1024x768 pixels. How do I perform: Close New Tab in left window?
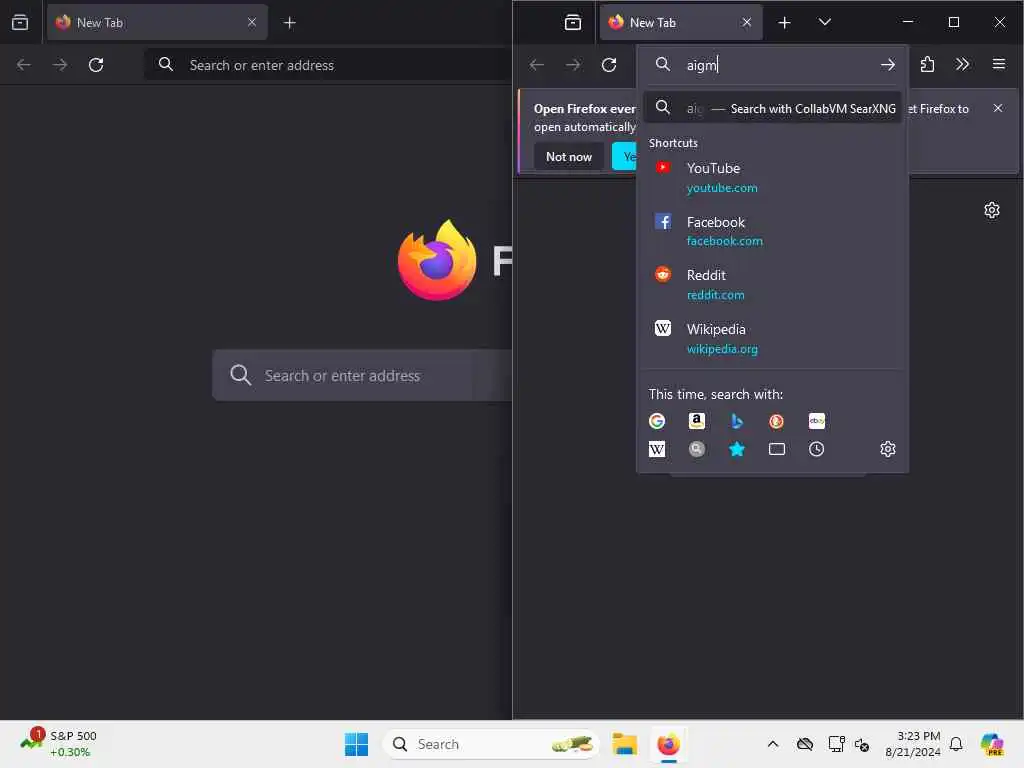pyautogui.click(x=251, y=23)
